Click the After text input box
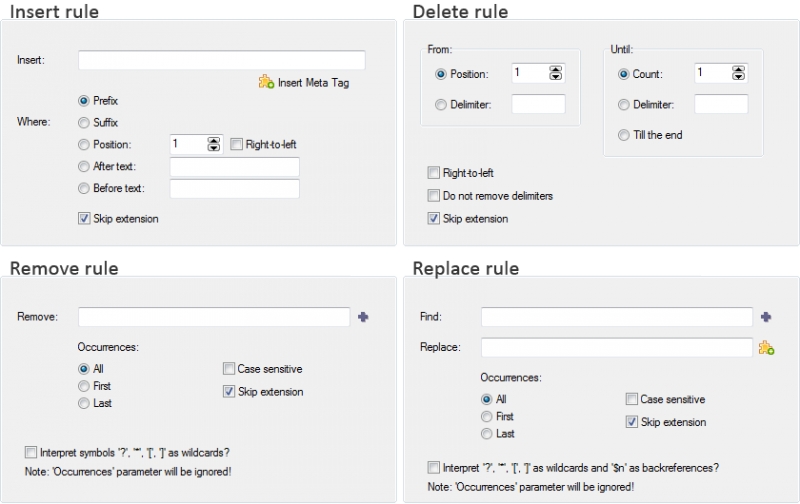Image resolution: width=800 pixels, height=504 pixels. [234, 167]
